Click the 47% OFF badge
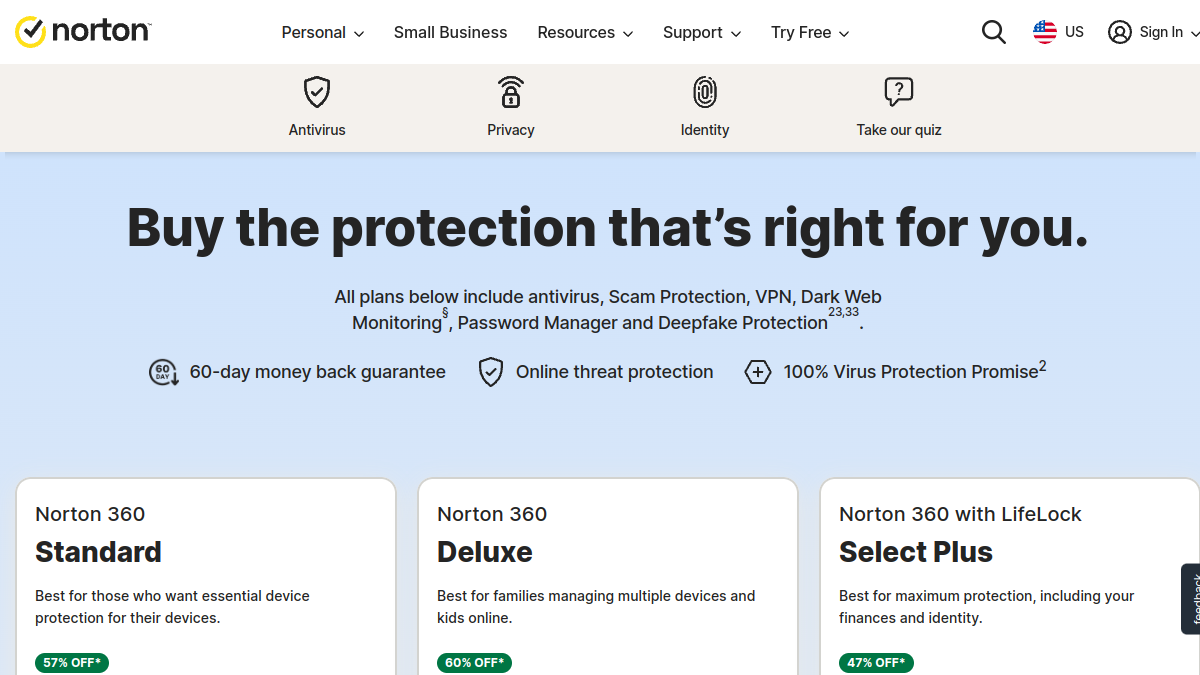Screen dimensions: 1200x675 [x=876, y=663]
